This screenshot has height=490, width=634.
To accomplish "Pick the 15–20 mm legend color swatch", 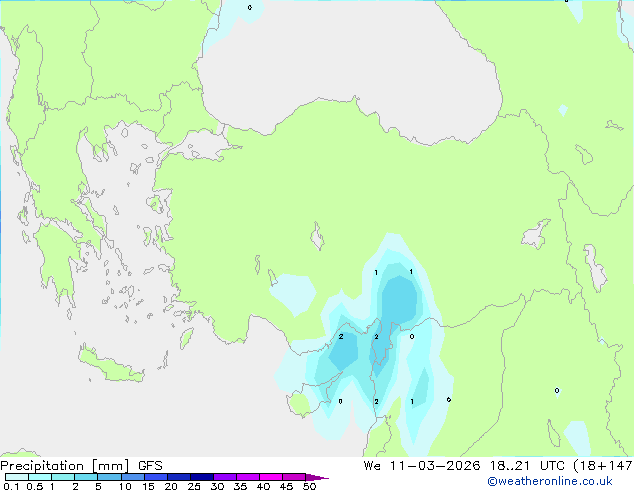I will [x=156, y=477].
